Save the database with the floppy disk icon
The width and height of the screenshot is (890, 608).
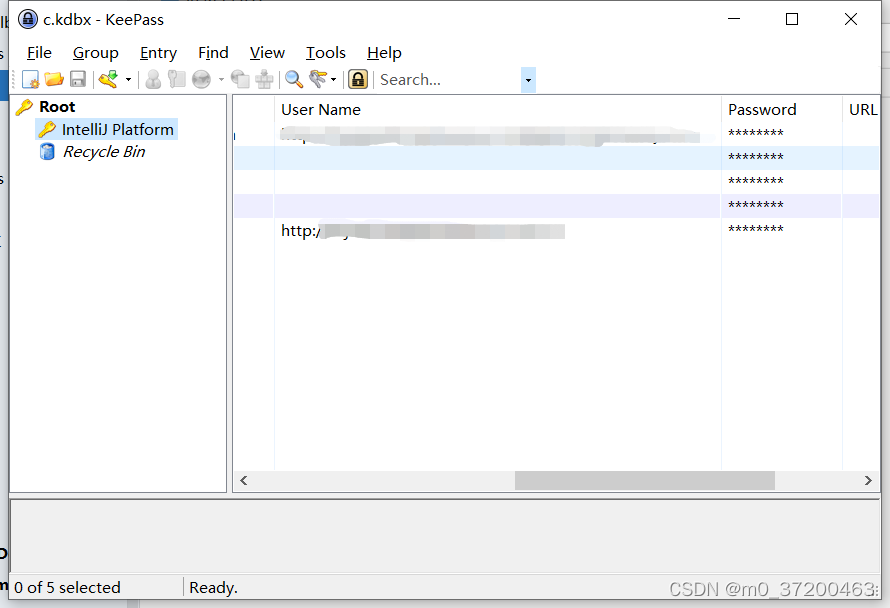(x=78, y=79)
